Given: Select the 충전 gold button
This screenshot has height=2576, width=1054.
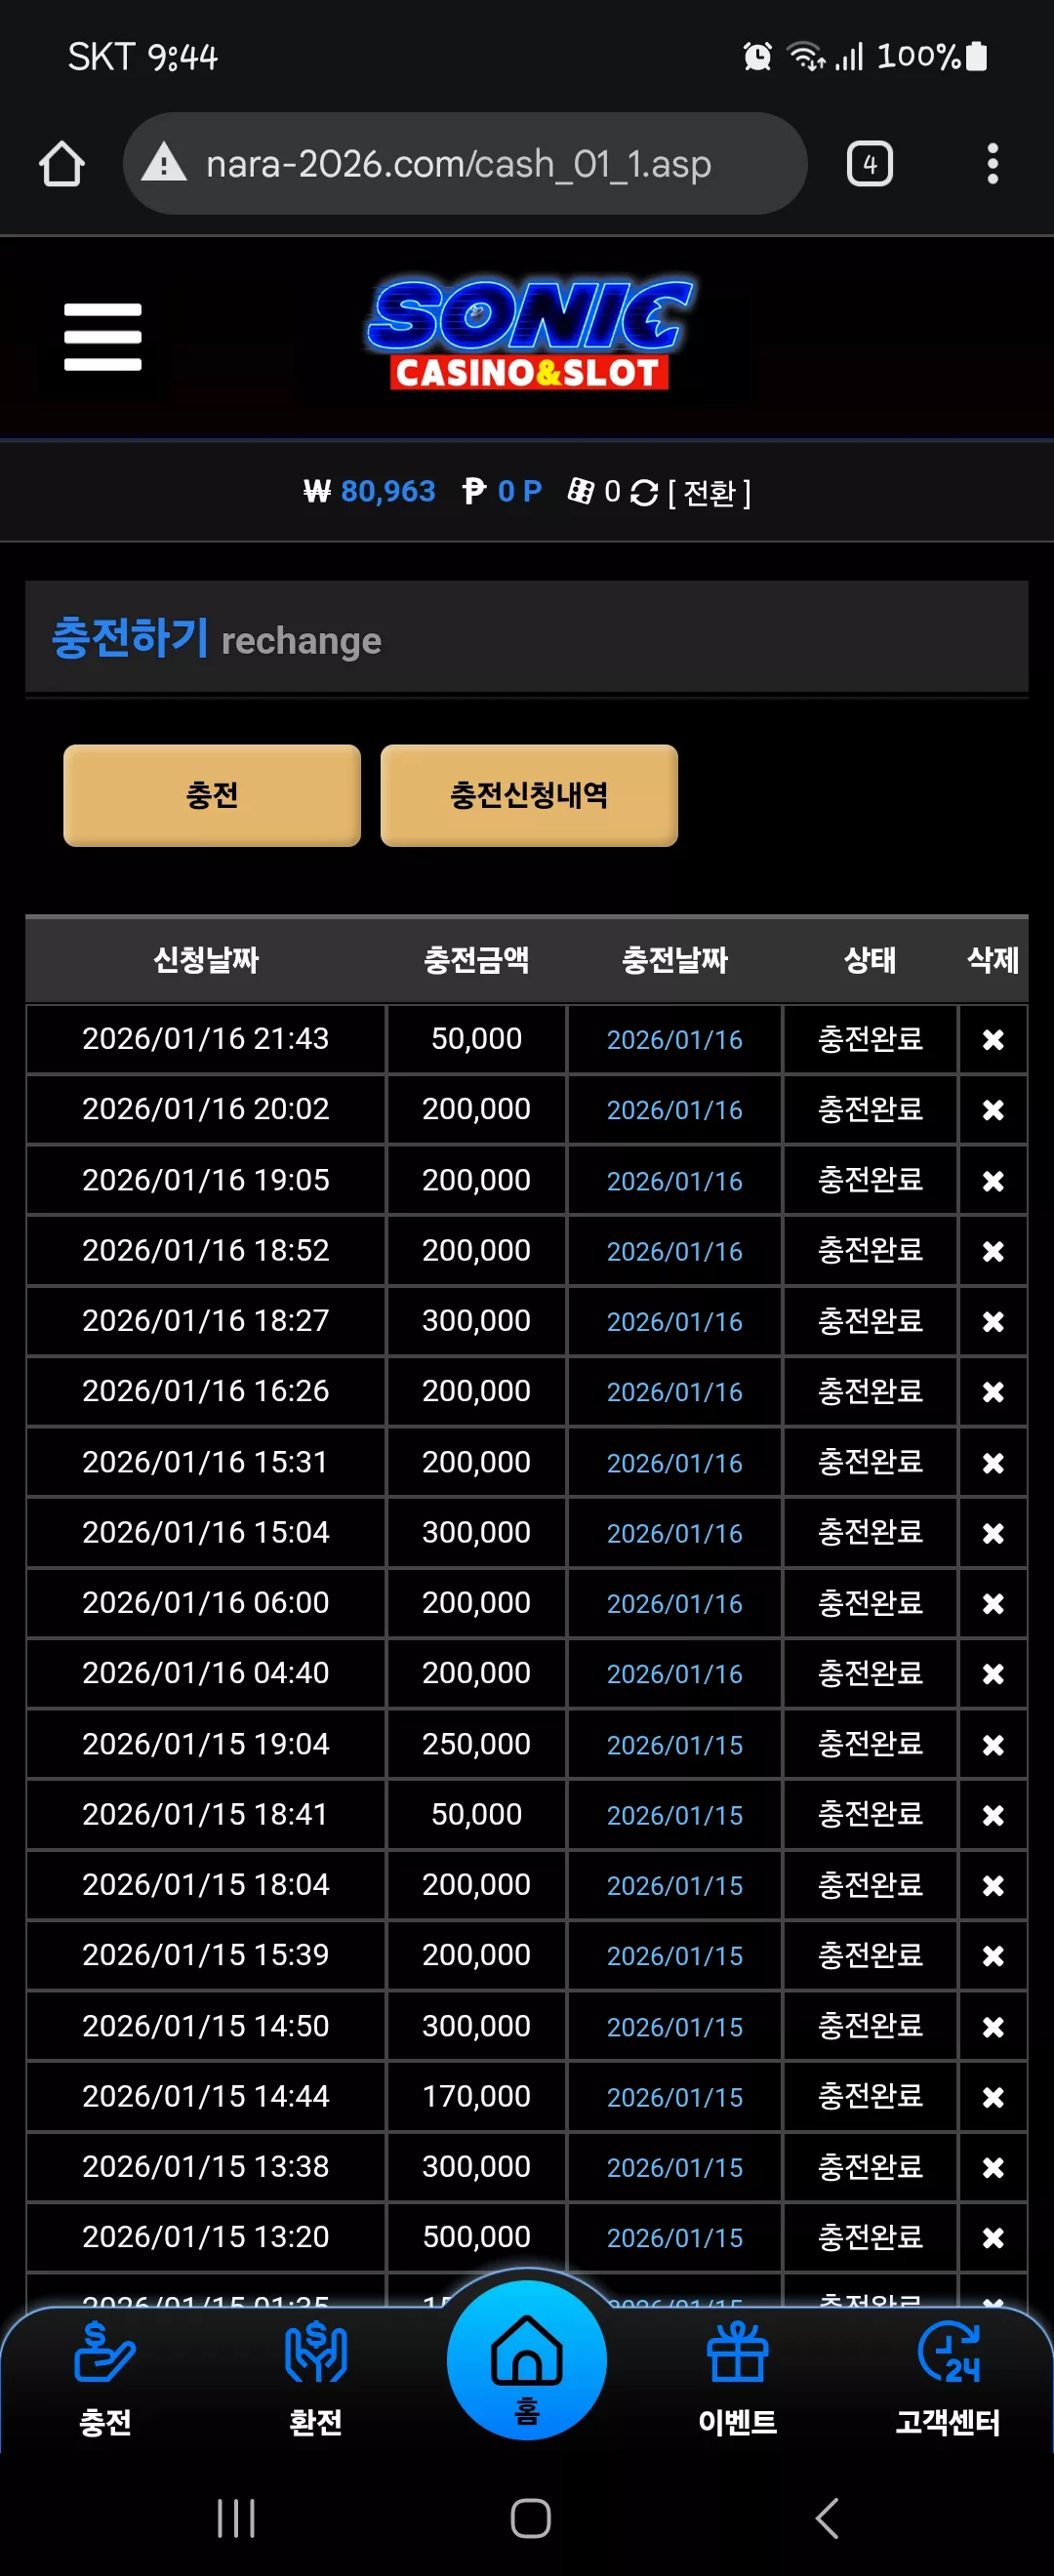Looking at the screenshot, I should point(212,795).
